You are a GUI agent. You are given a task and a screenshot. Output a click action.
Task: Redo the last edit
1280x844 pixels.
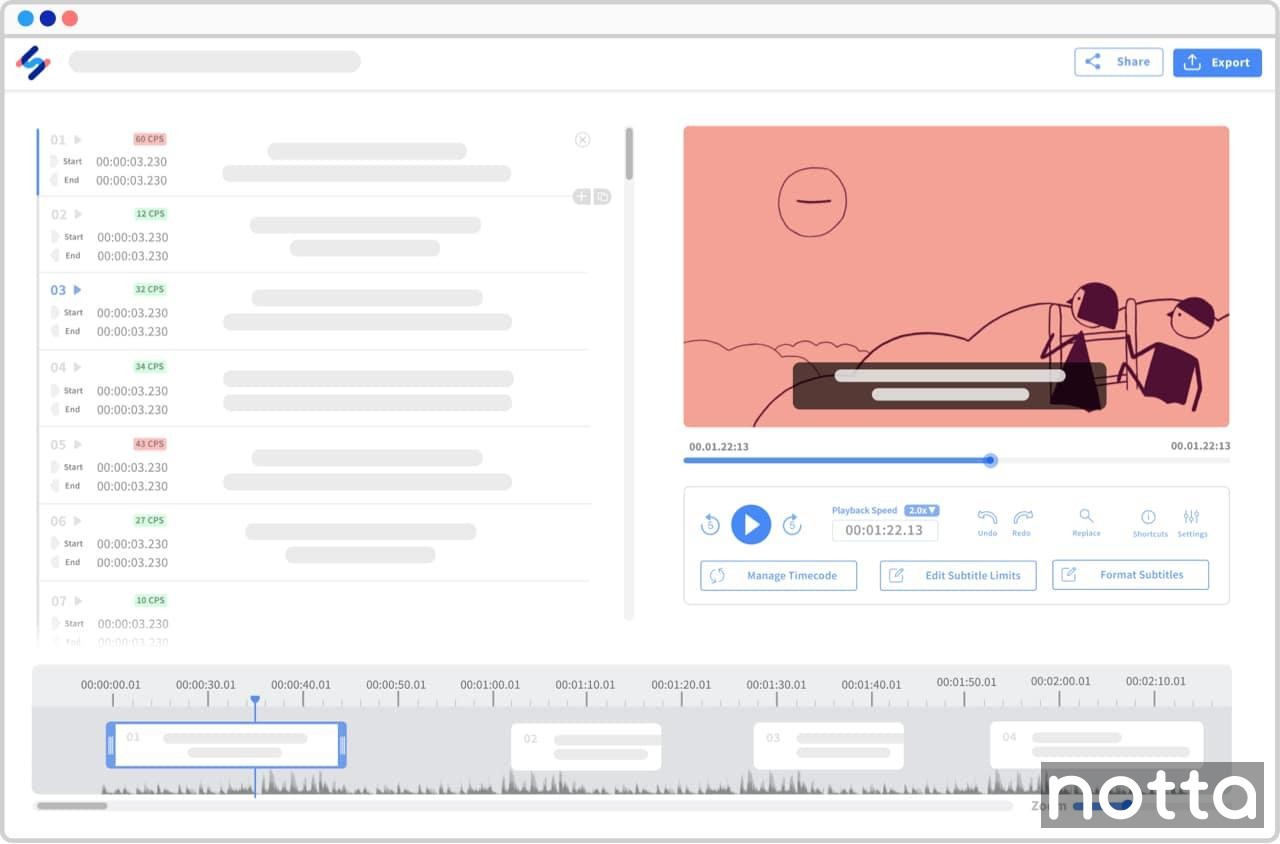coord(1022,520)
